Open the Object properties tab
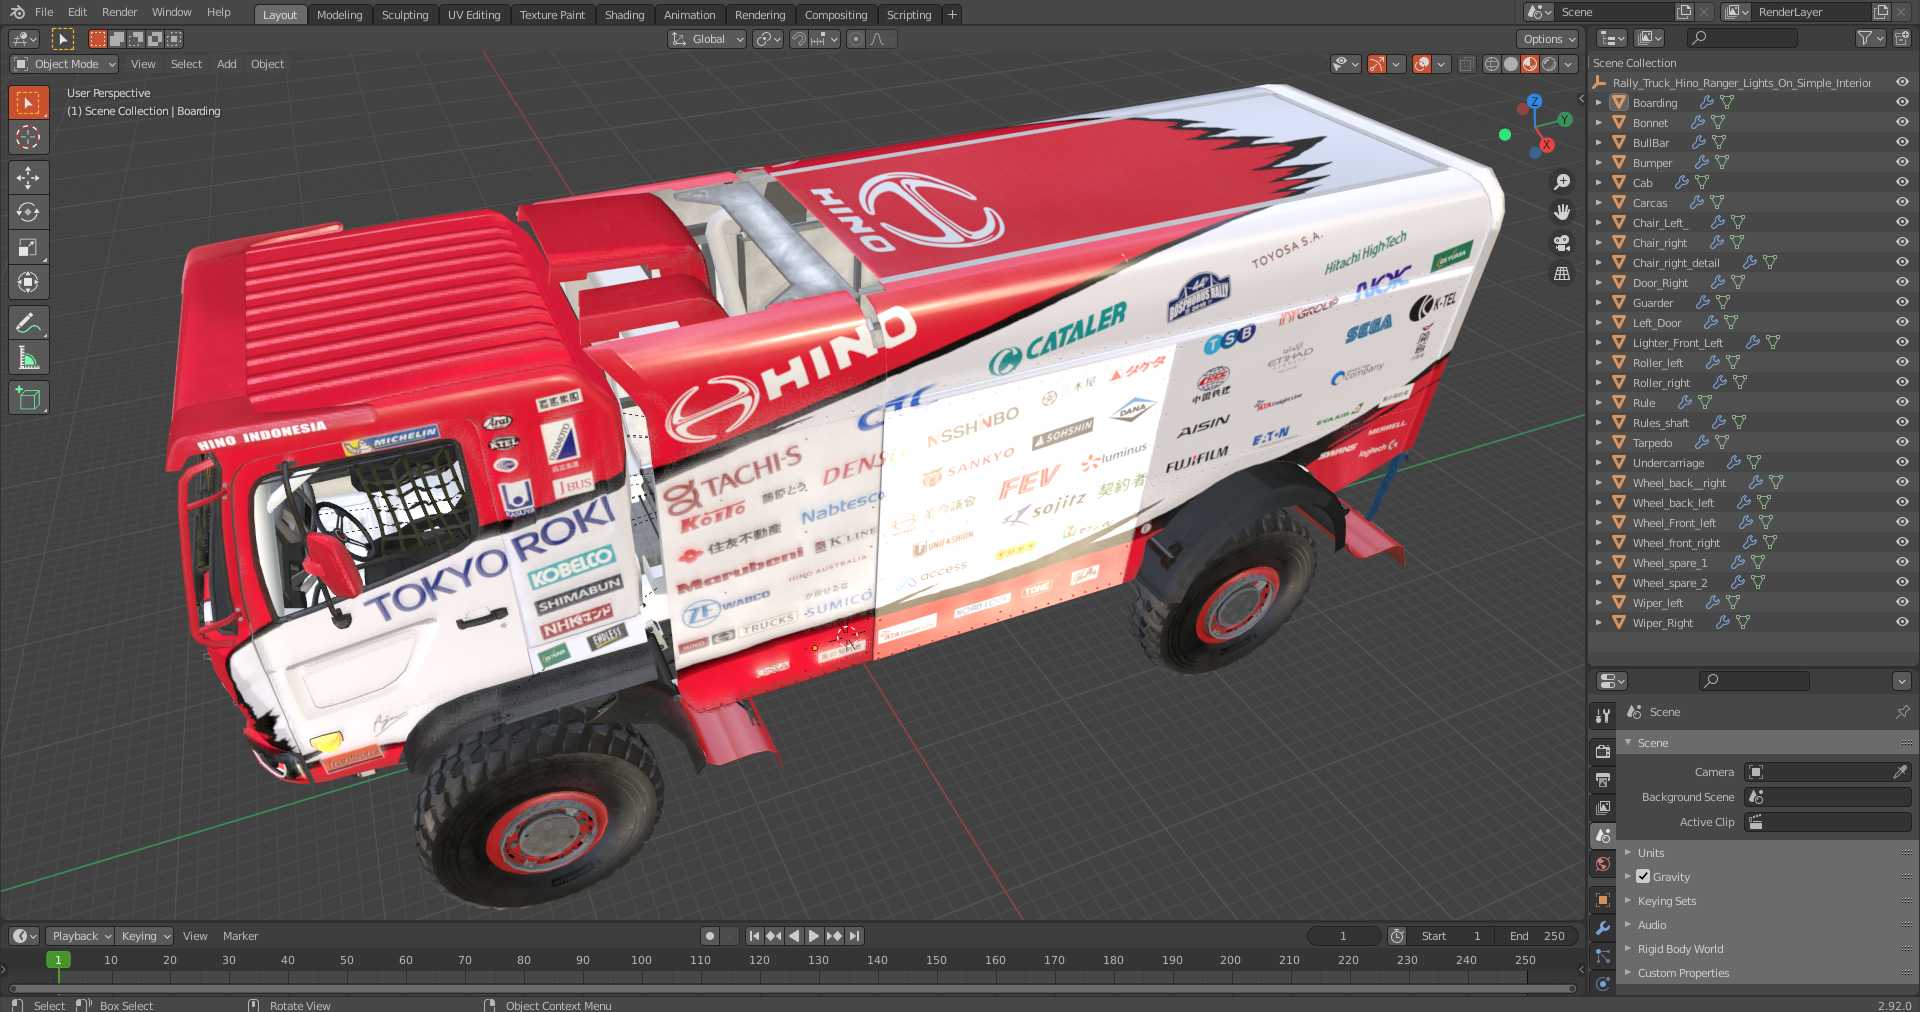Screen dimensions: 1920x1012 (1603, 900)
